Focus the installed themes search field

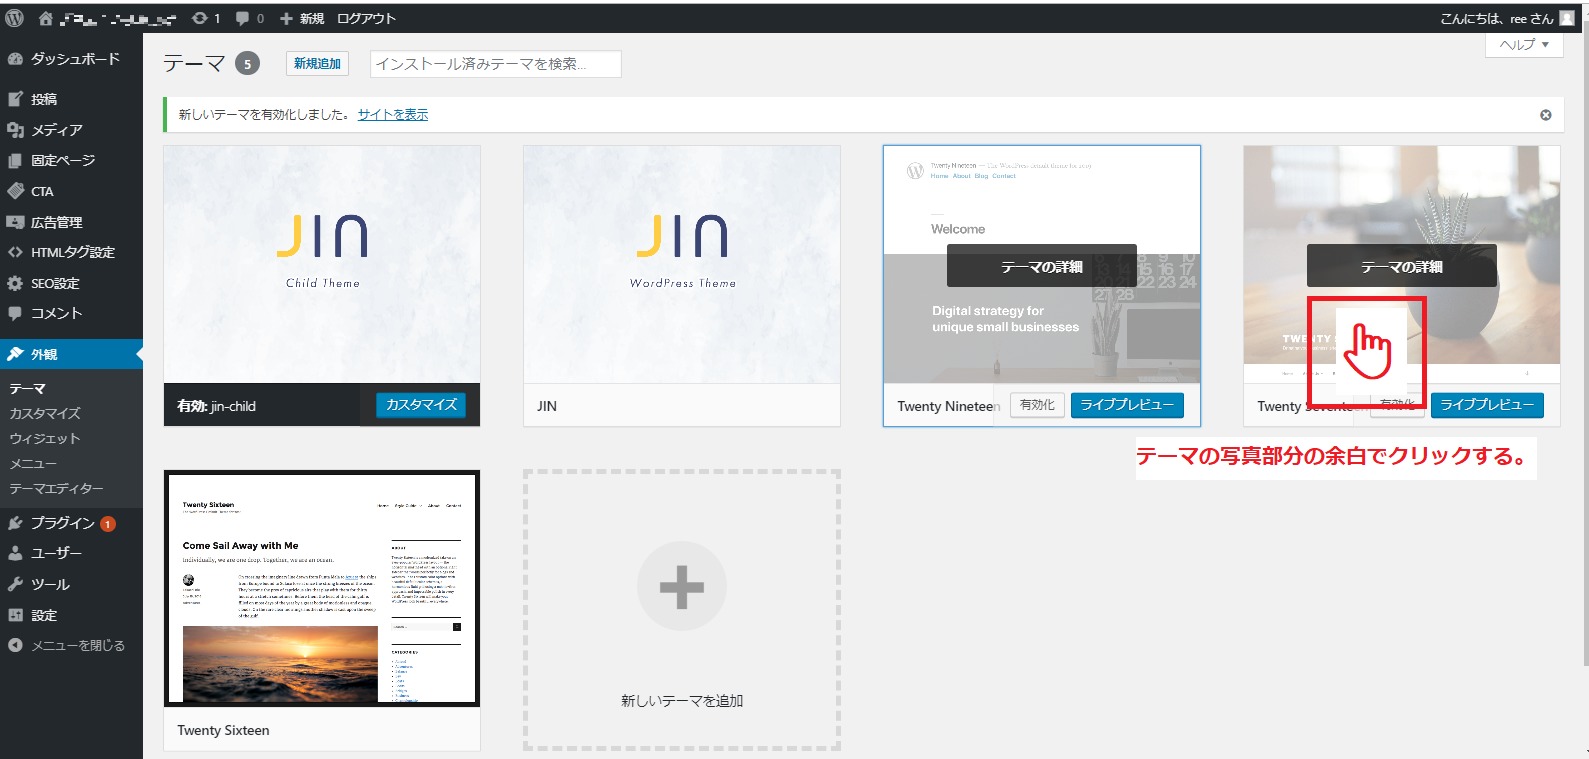pos(496,64)
